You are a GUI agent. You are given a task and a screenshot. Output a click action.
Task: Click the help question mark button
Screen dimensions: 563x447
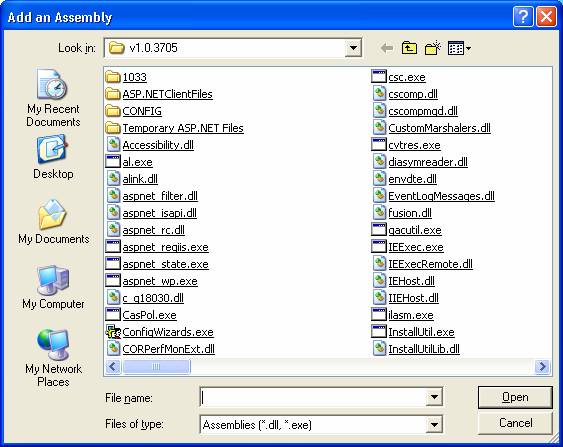coord(523,17)
